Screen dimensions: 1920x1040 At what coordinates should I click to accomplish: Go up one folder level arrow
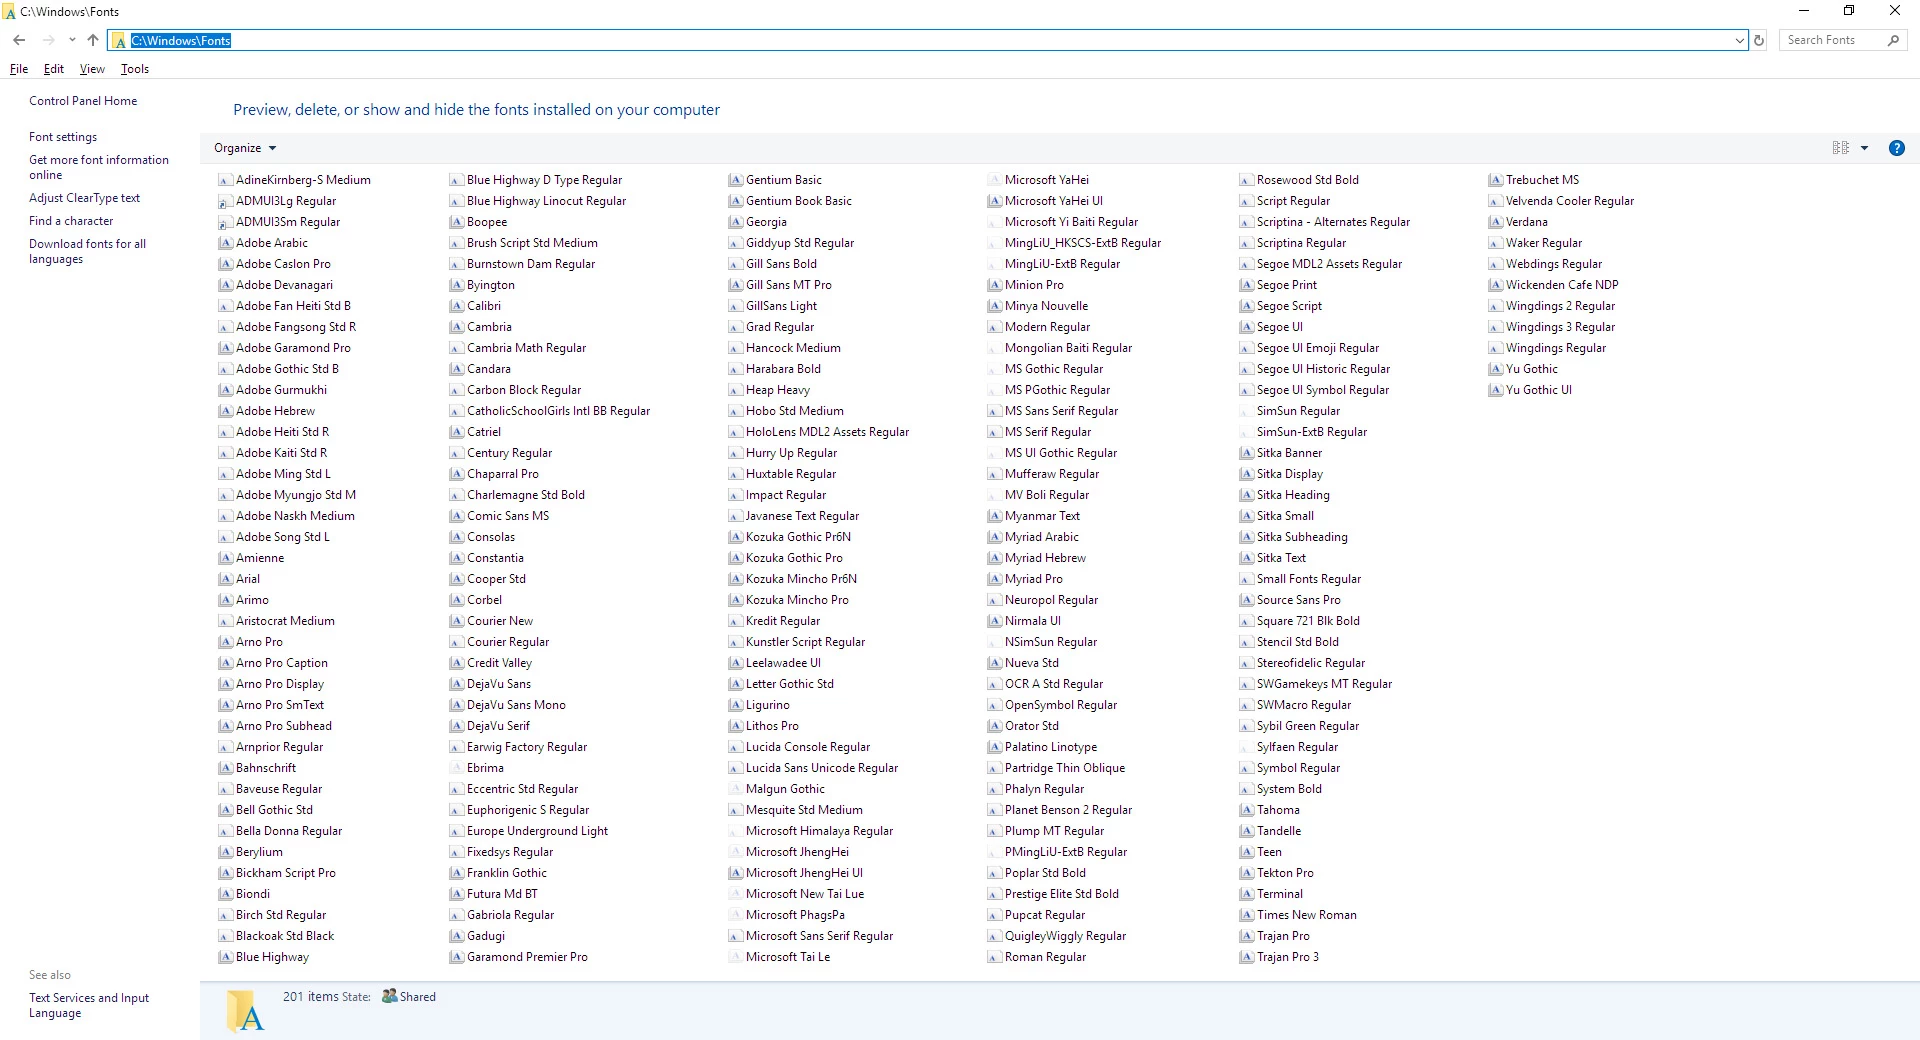tap(93, 40)
